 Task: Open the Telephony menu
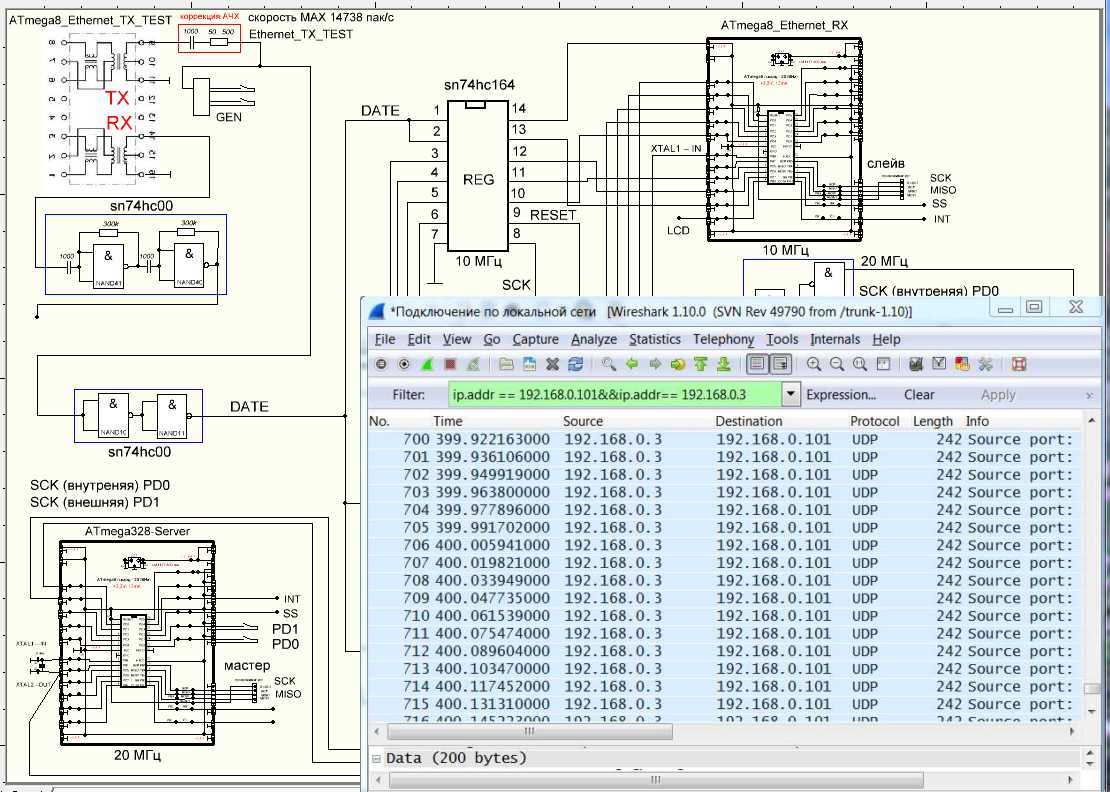(723, 339)
